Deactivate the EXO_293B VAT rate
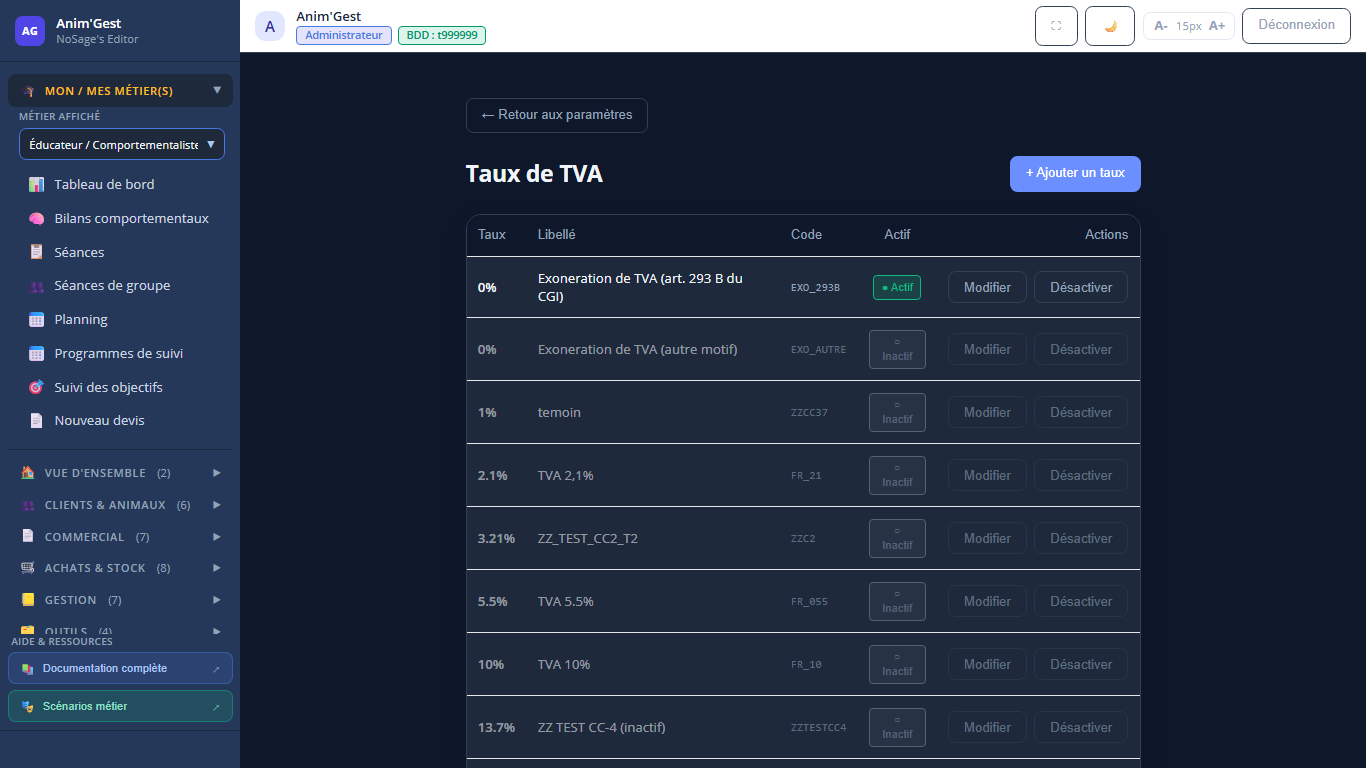This screenshot has height=768, width=1366. pos(1081,288)
